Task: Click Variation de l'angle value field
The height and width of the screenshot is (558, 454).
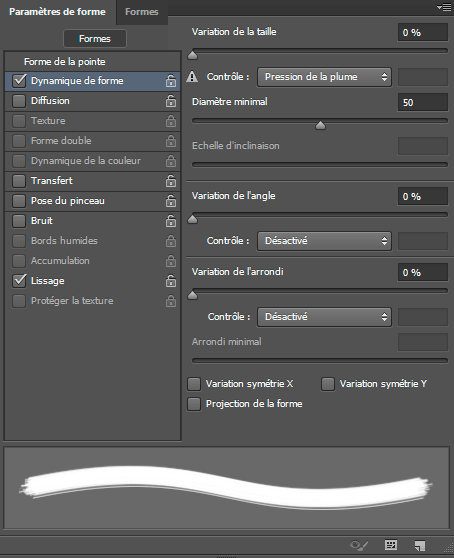Action: coord(423,196)
